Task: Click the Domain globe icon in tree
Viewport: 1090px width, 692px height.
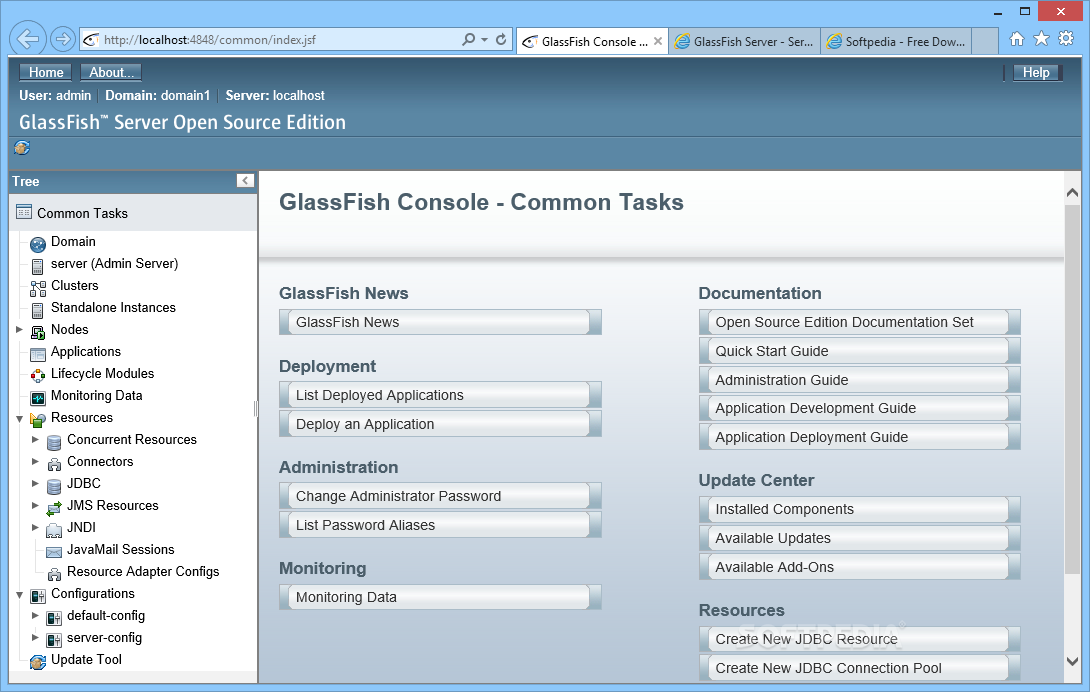Action: (x=38, y=243)
